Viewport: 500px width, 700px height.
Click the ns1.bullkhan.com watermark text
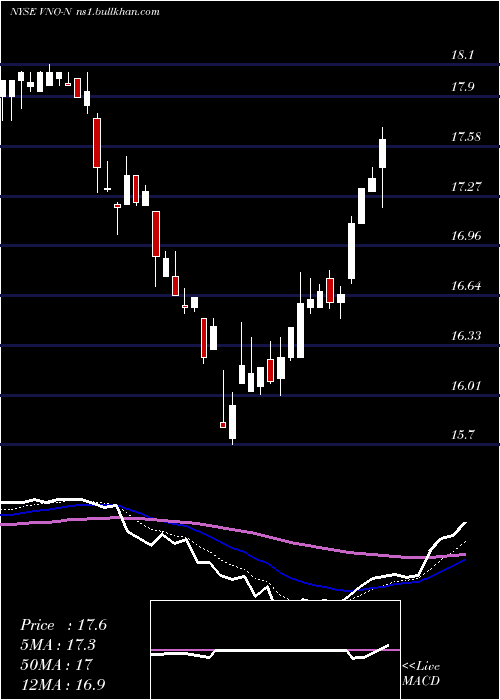[x=117, y=12]
